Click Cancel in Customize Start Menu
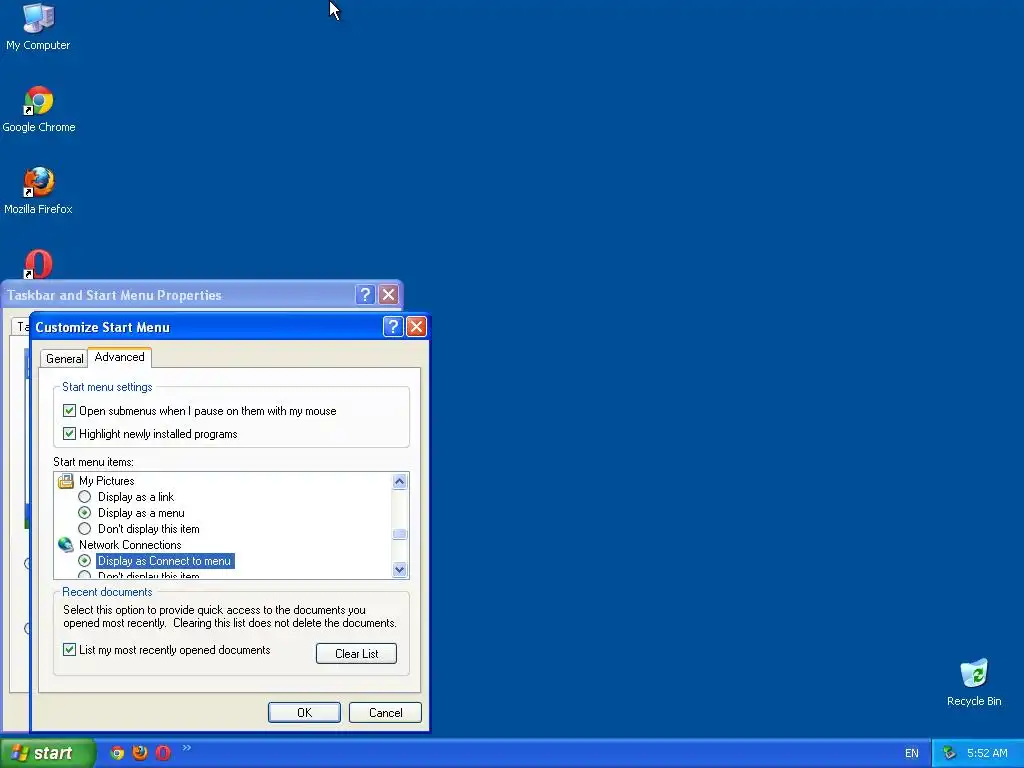This screenshot has width=1024, height=768. (385, 712)
